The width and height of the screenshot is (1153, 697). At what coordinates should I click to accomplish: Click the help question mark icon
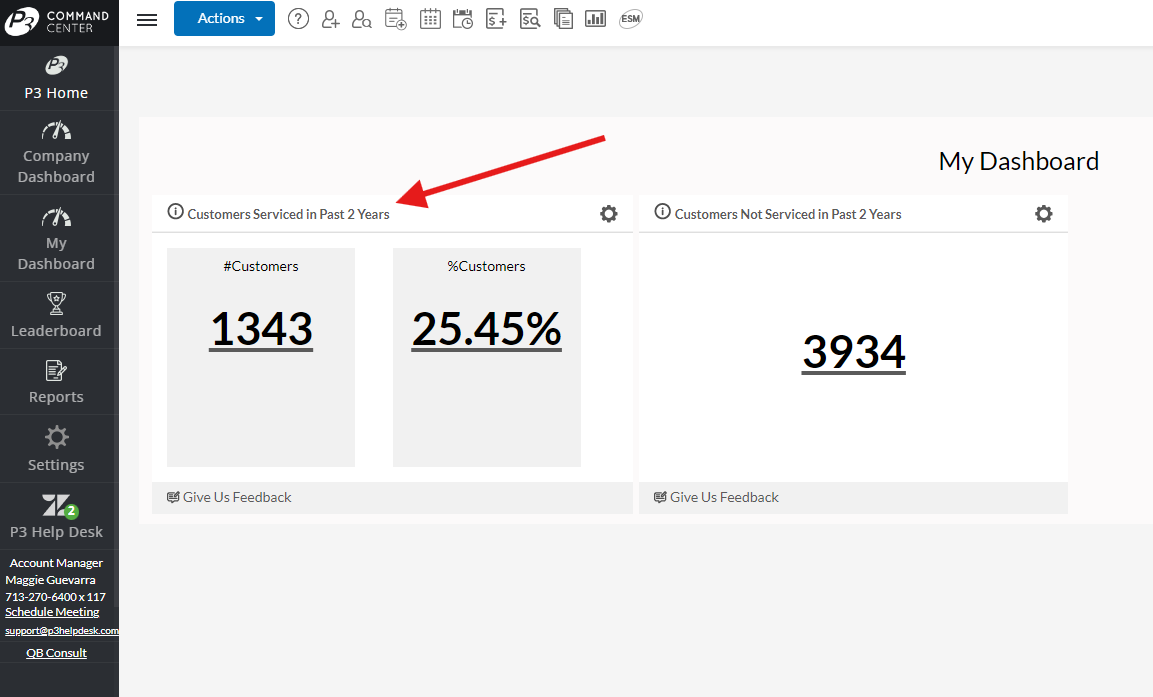click(298, 19)
